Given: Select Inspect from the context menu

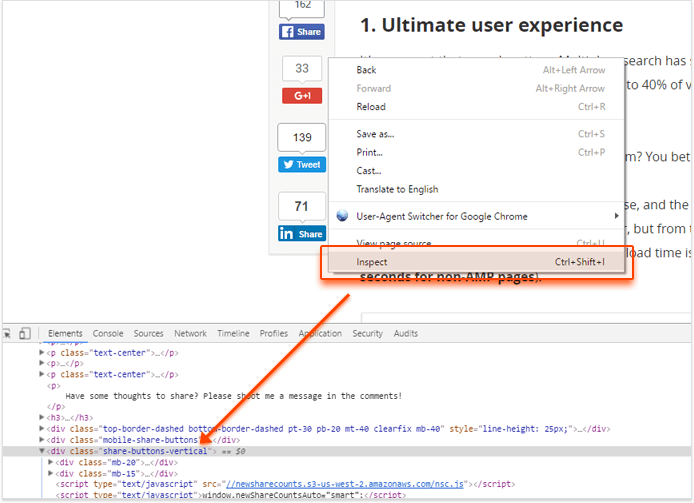Looking at the screenshot, I should (476, 262).
